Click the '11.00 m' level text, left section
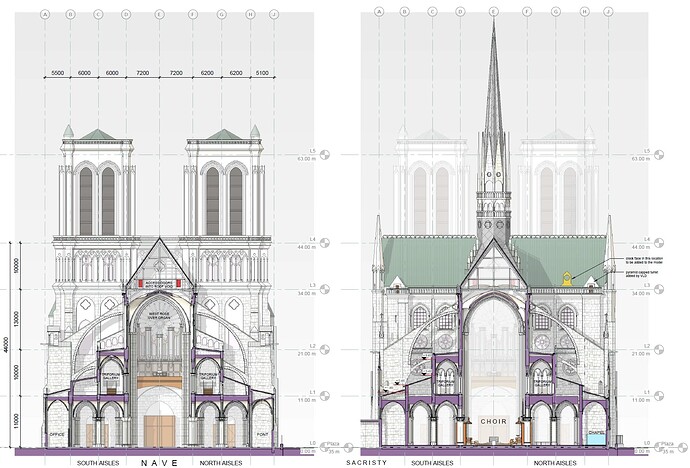This screenshot has width=690, height=468. pos(307,400)
